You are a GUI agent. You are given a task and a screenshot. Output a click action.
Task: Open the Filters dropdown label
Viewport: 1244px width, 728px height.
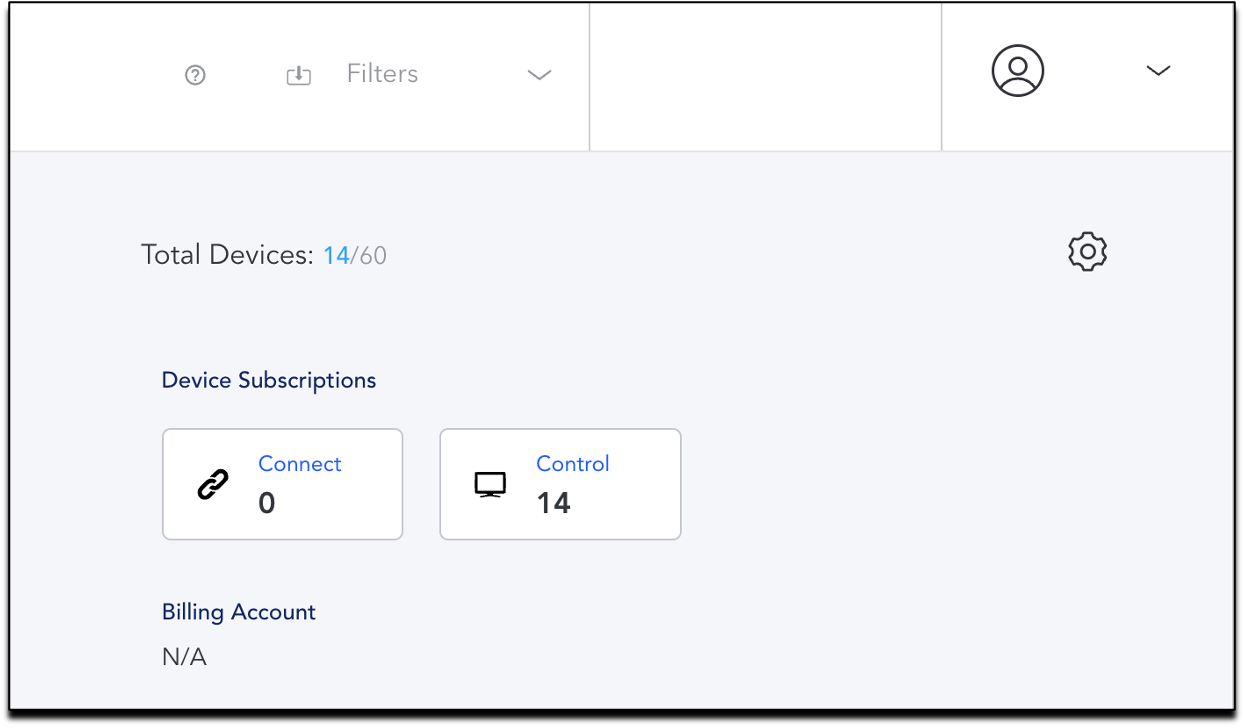coord(382,74)
